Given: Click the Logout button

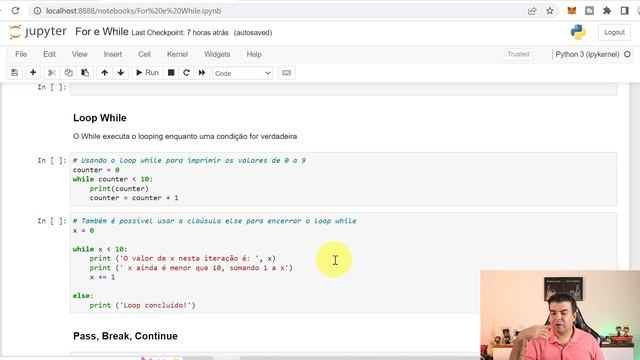Looking at the screenshot, I should point(614,32).
